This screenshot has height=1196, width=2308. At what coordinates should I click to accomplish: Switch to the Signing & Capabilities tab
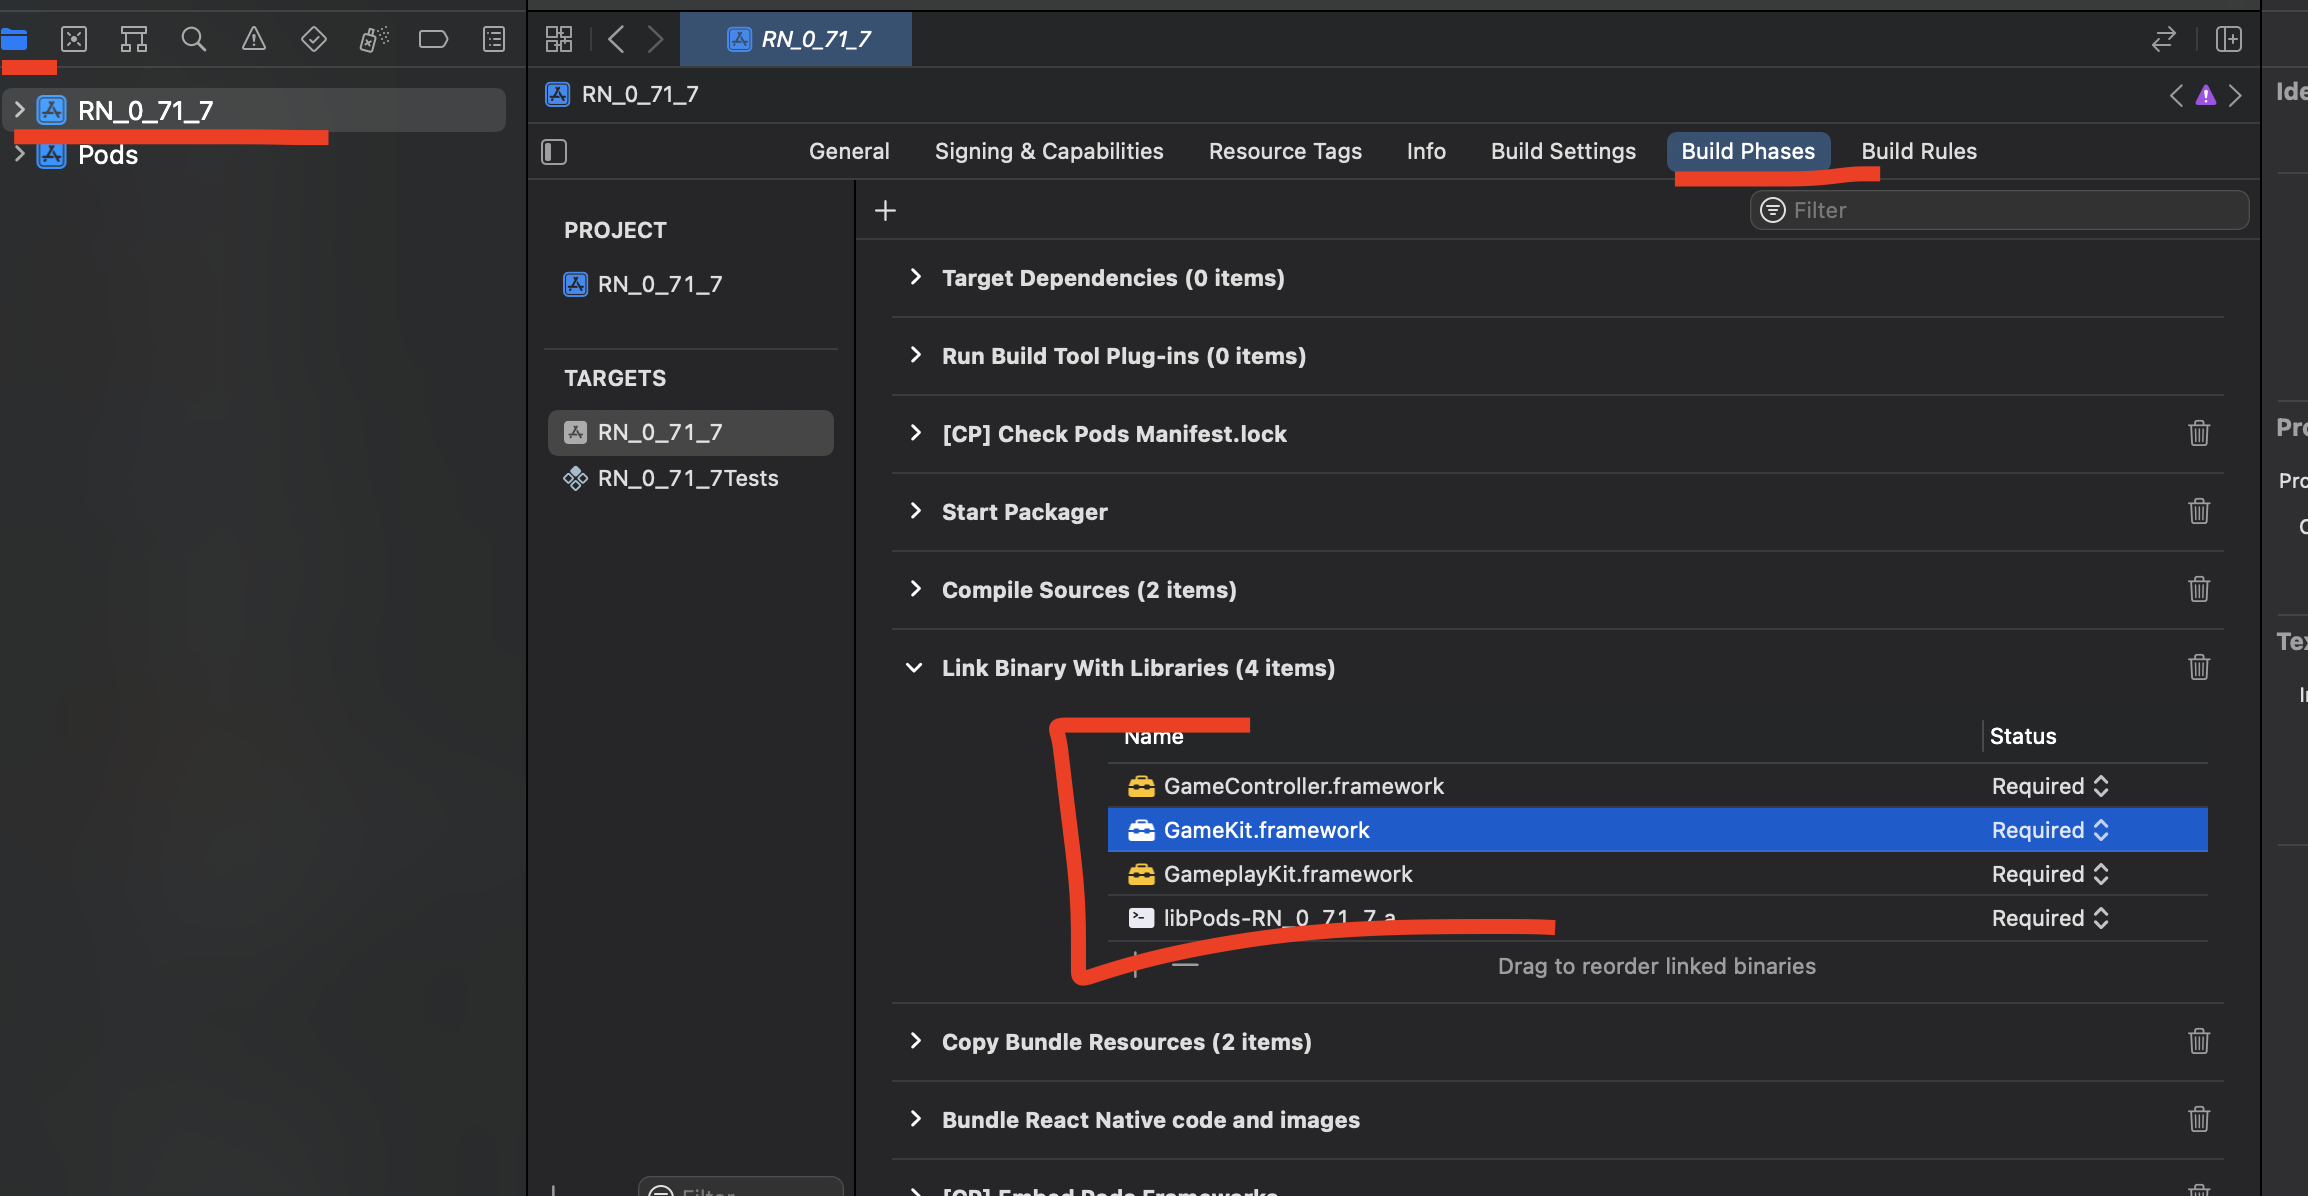pos(1048,151)
